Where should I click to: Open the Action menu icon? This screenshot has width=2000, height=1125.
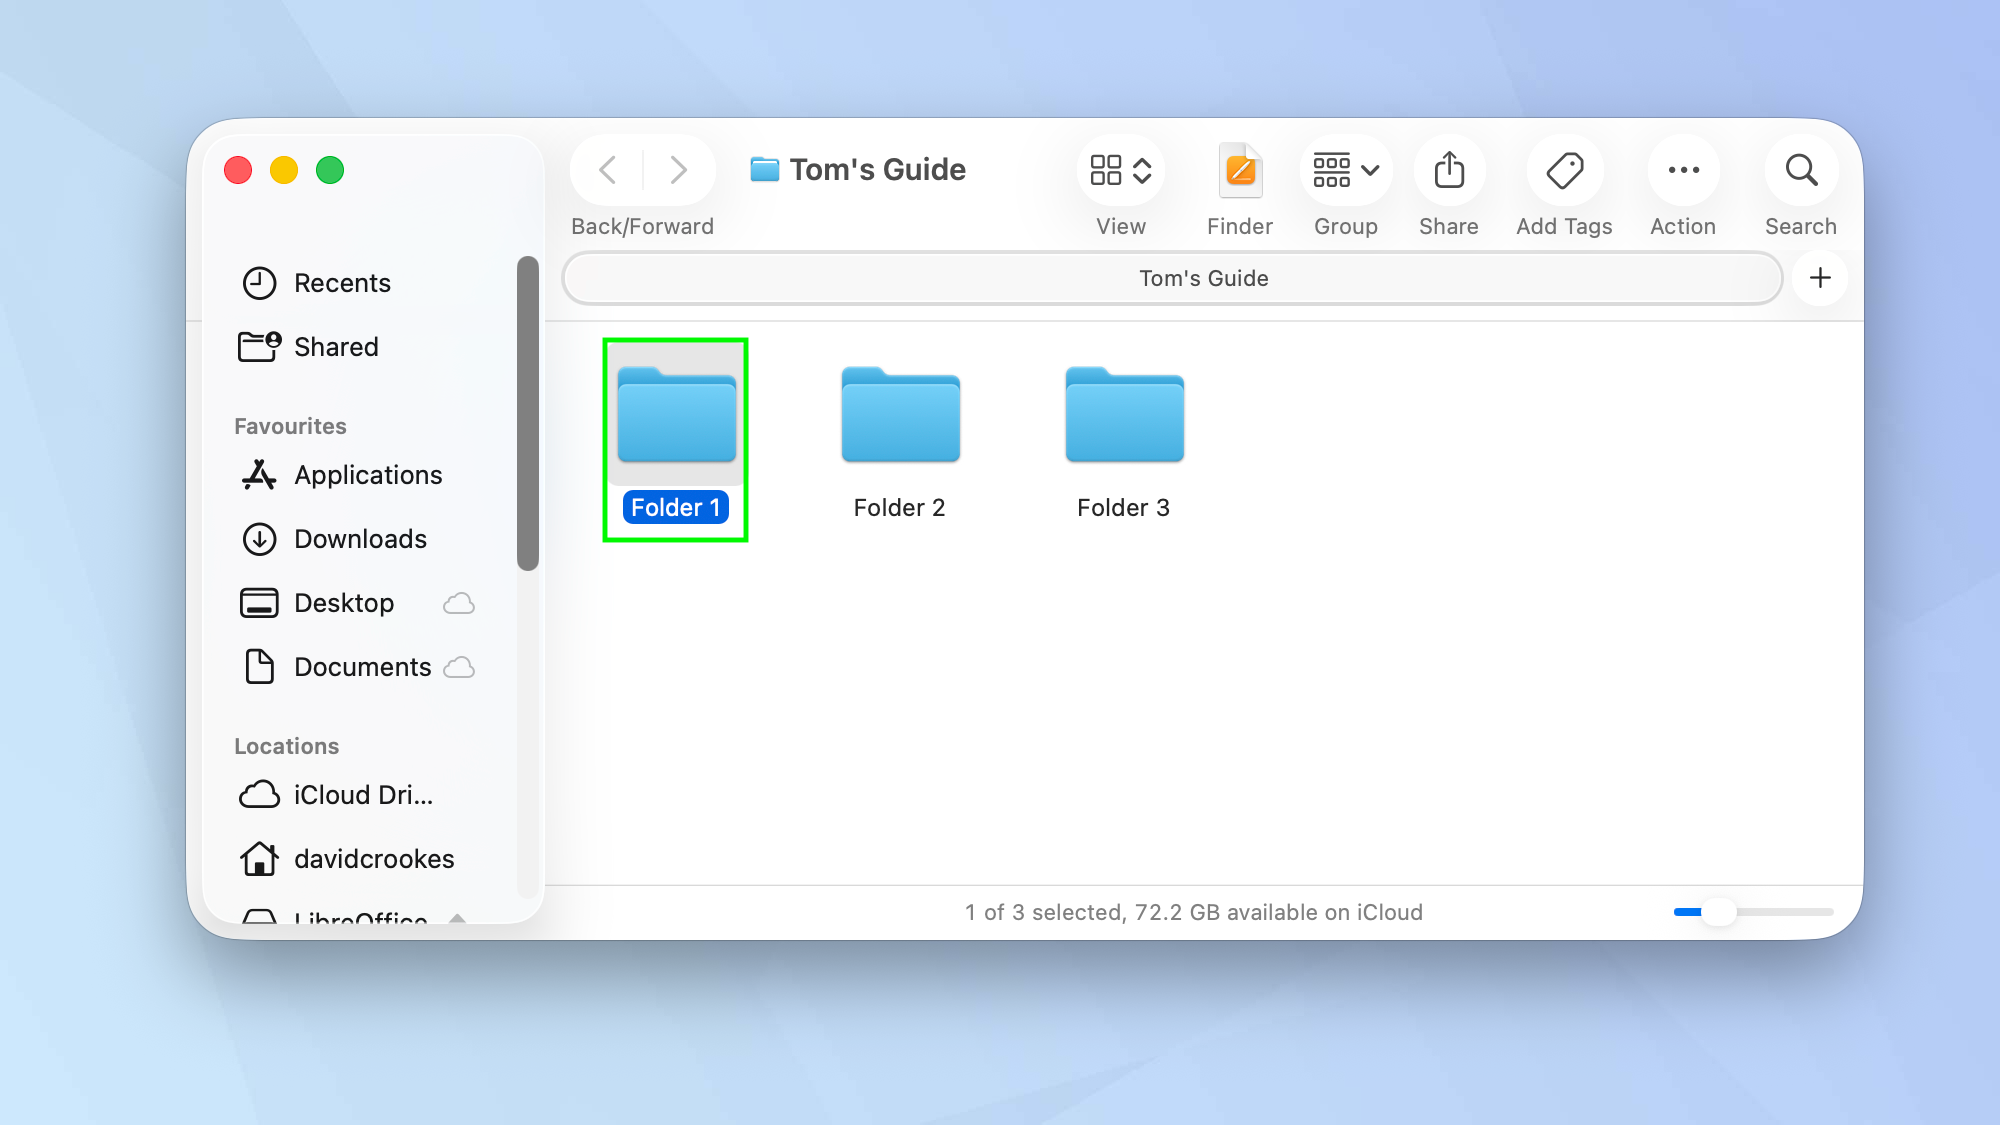click(x=1683, y=170)
